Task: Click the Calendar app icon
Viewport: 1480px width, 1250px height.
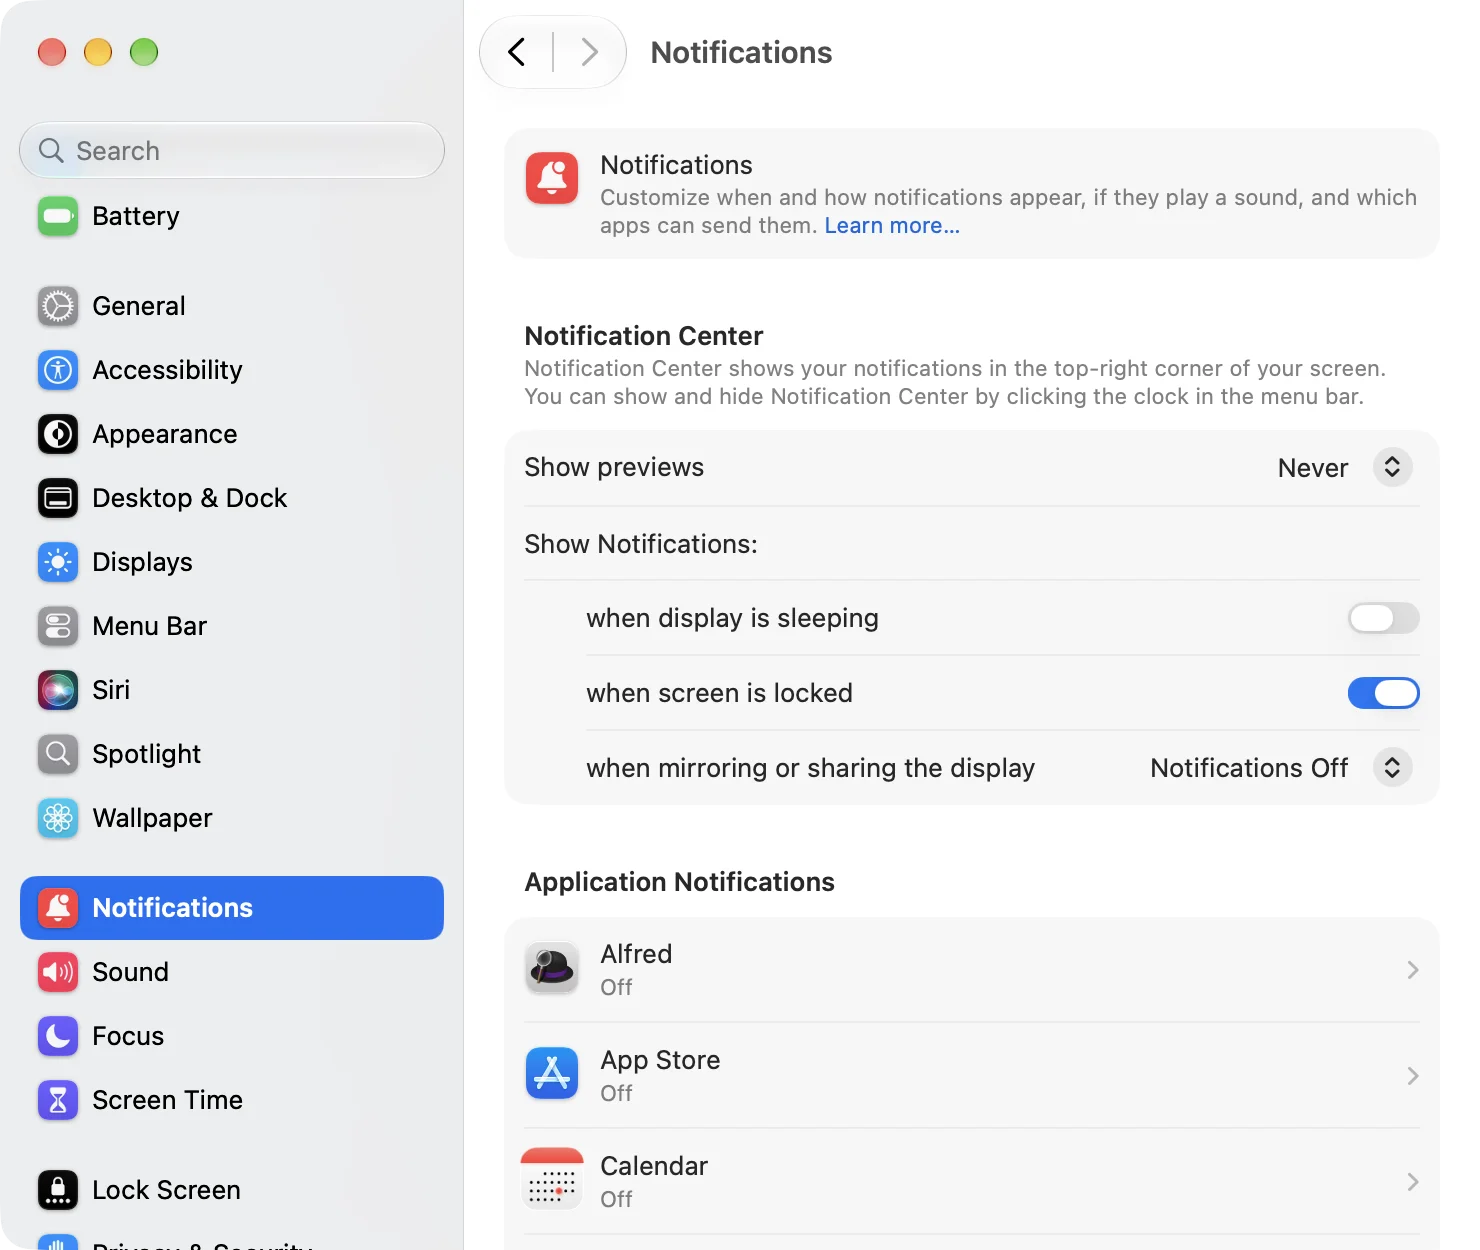Action: click(x=552, y=1180)
